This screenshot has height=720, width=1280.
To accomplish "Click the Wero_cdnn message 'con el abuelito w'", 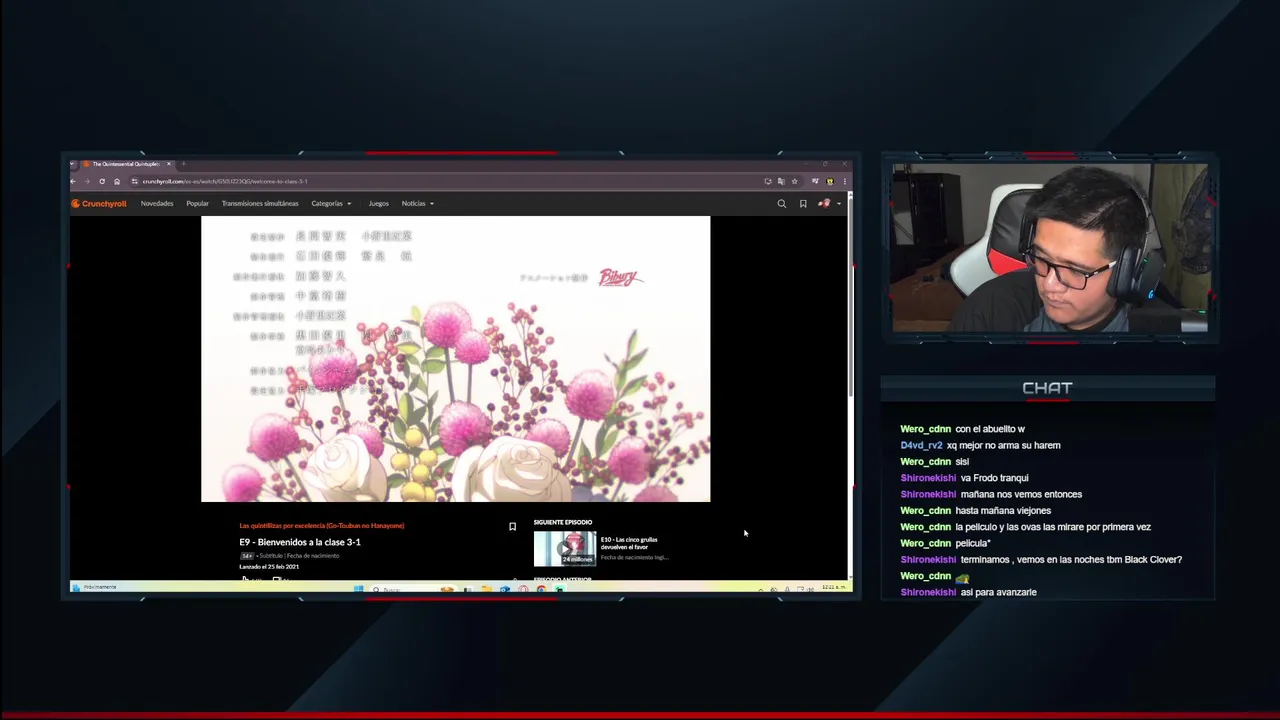I will tap(990, 429).
